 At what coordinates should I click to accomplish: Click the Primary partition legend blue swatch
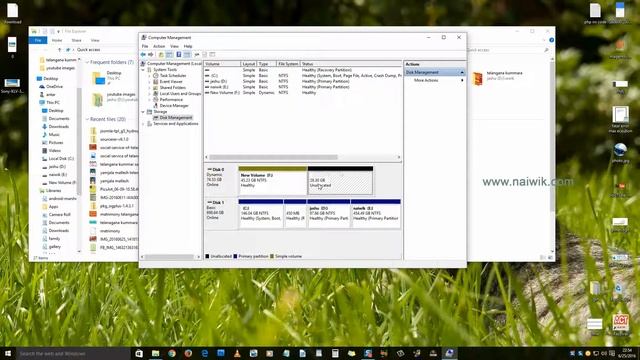tap(235, 256)
